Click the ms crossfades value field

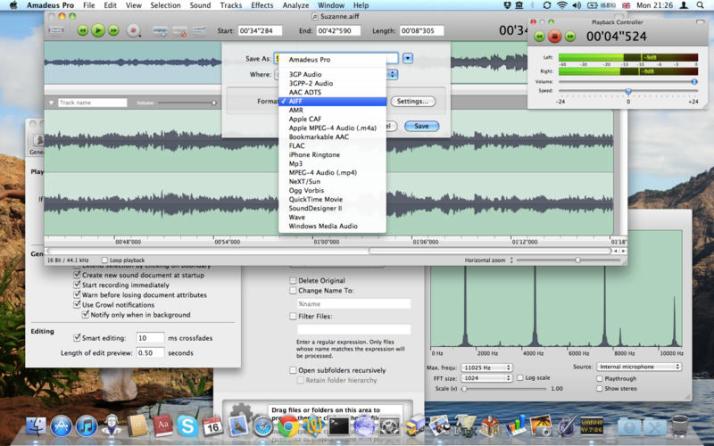[150, 338]
